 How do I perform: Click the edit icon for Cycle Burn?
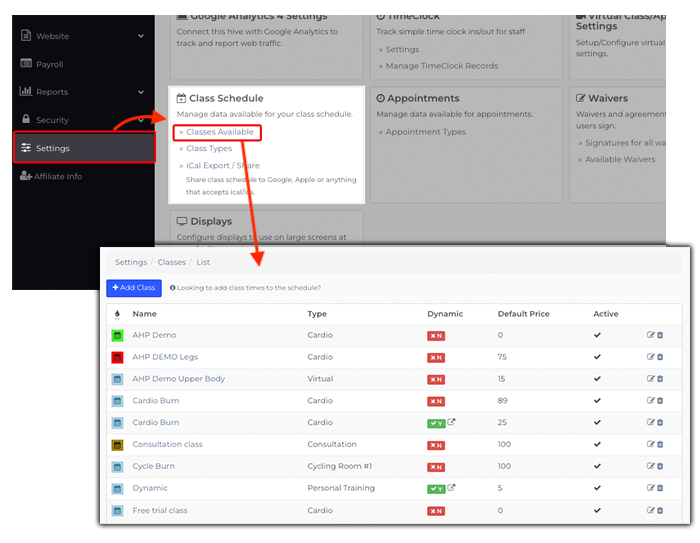(651, 466)
